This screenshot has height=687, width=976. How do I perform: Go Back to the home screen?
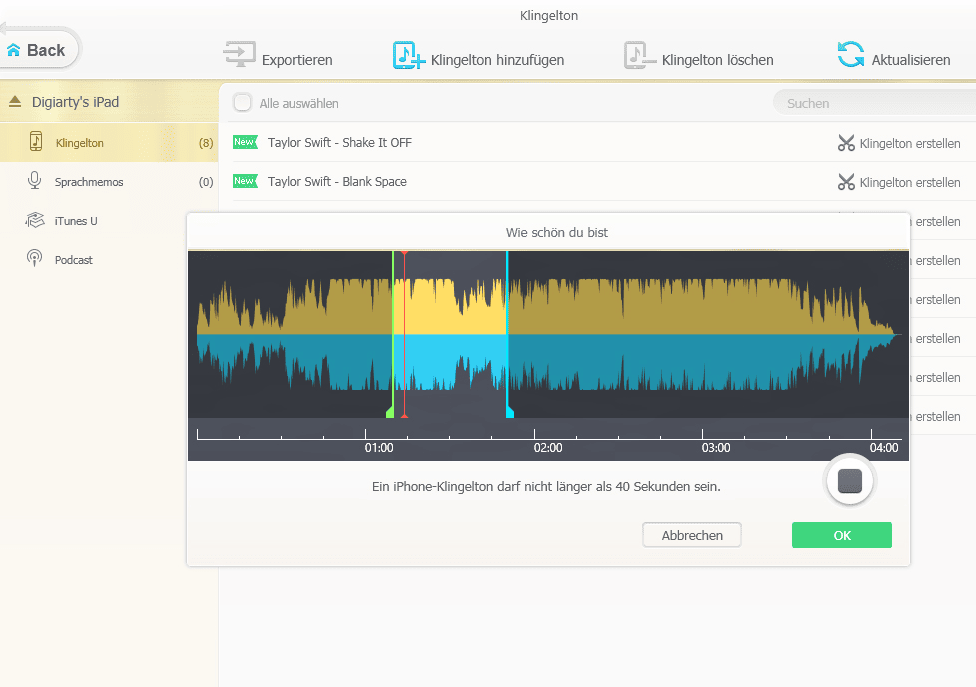[x=36, y=50]
